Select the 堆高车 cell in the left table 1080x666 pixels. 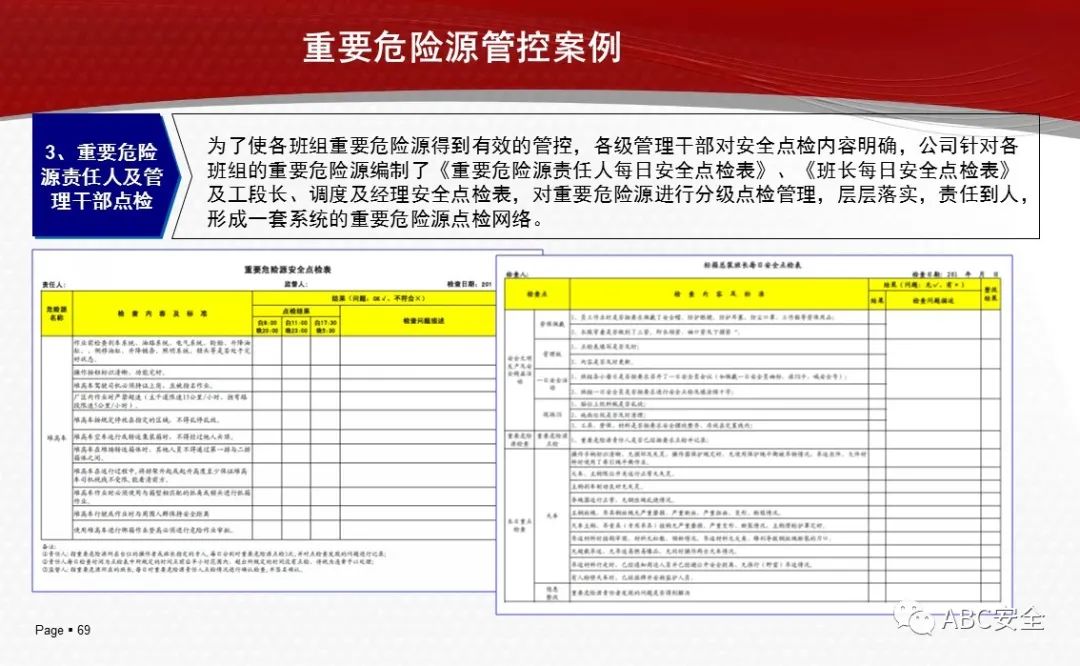tap(55, 437)
